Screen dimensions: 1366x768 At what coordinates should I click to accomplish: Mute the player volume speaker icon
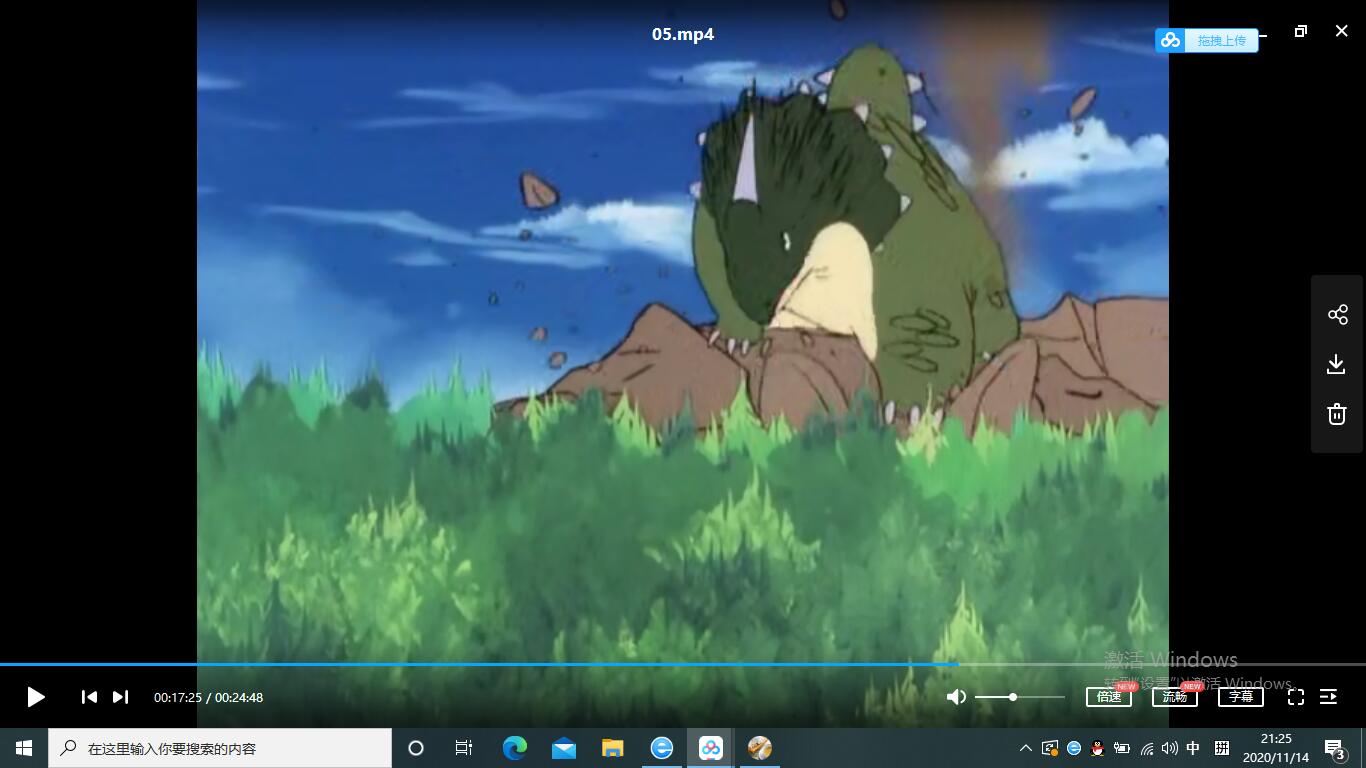pyautogui.click(x=956, y=697)
